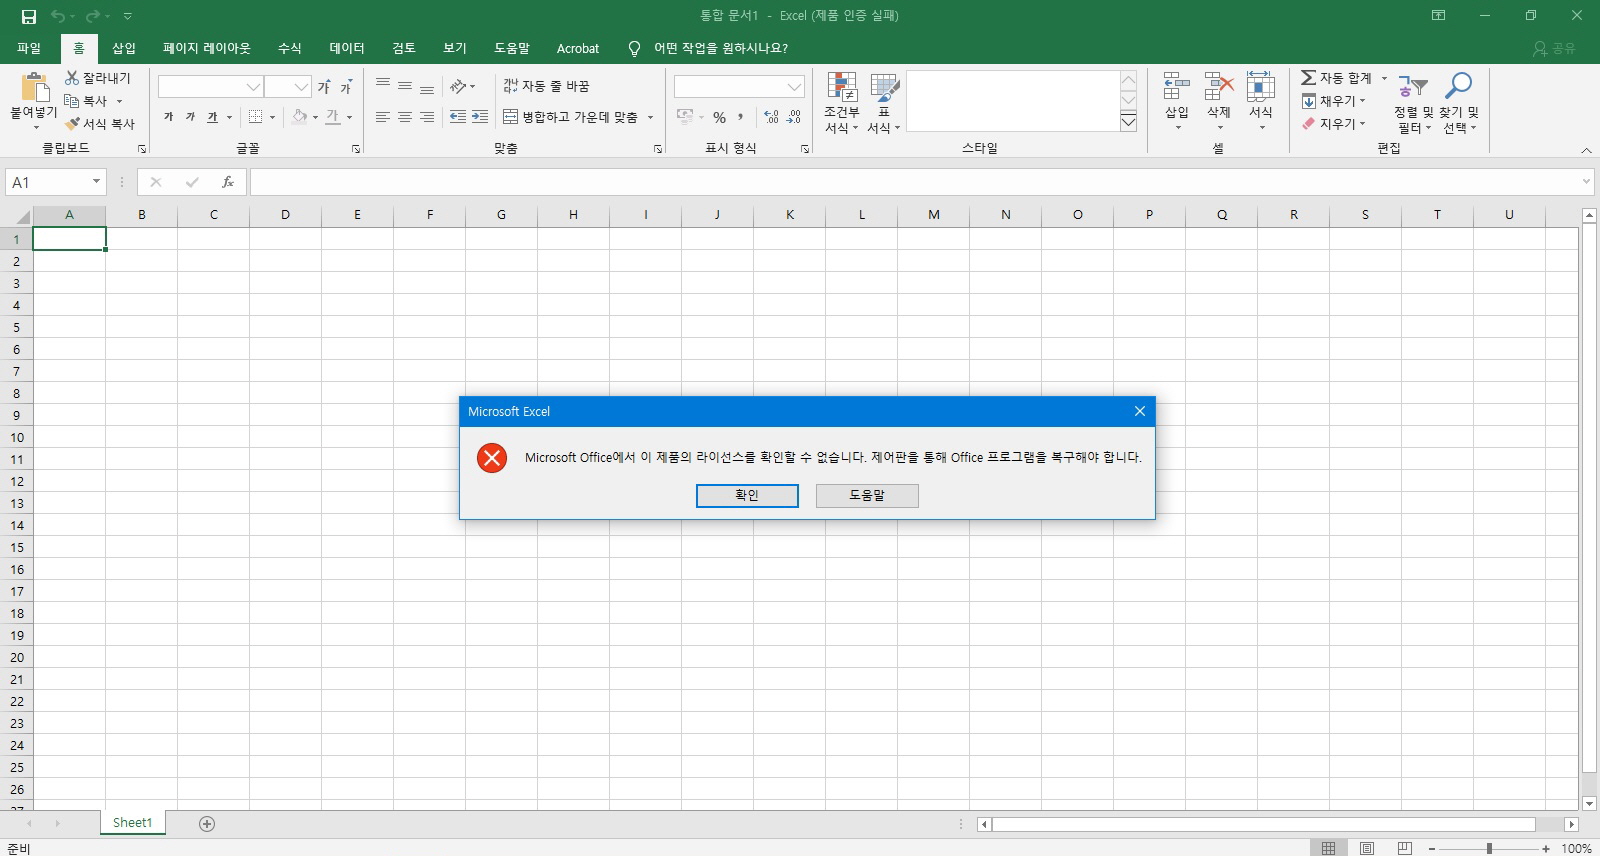Select the Sheet1 tab
Screen dimensions: 1600x856
[133, 823]
